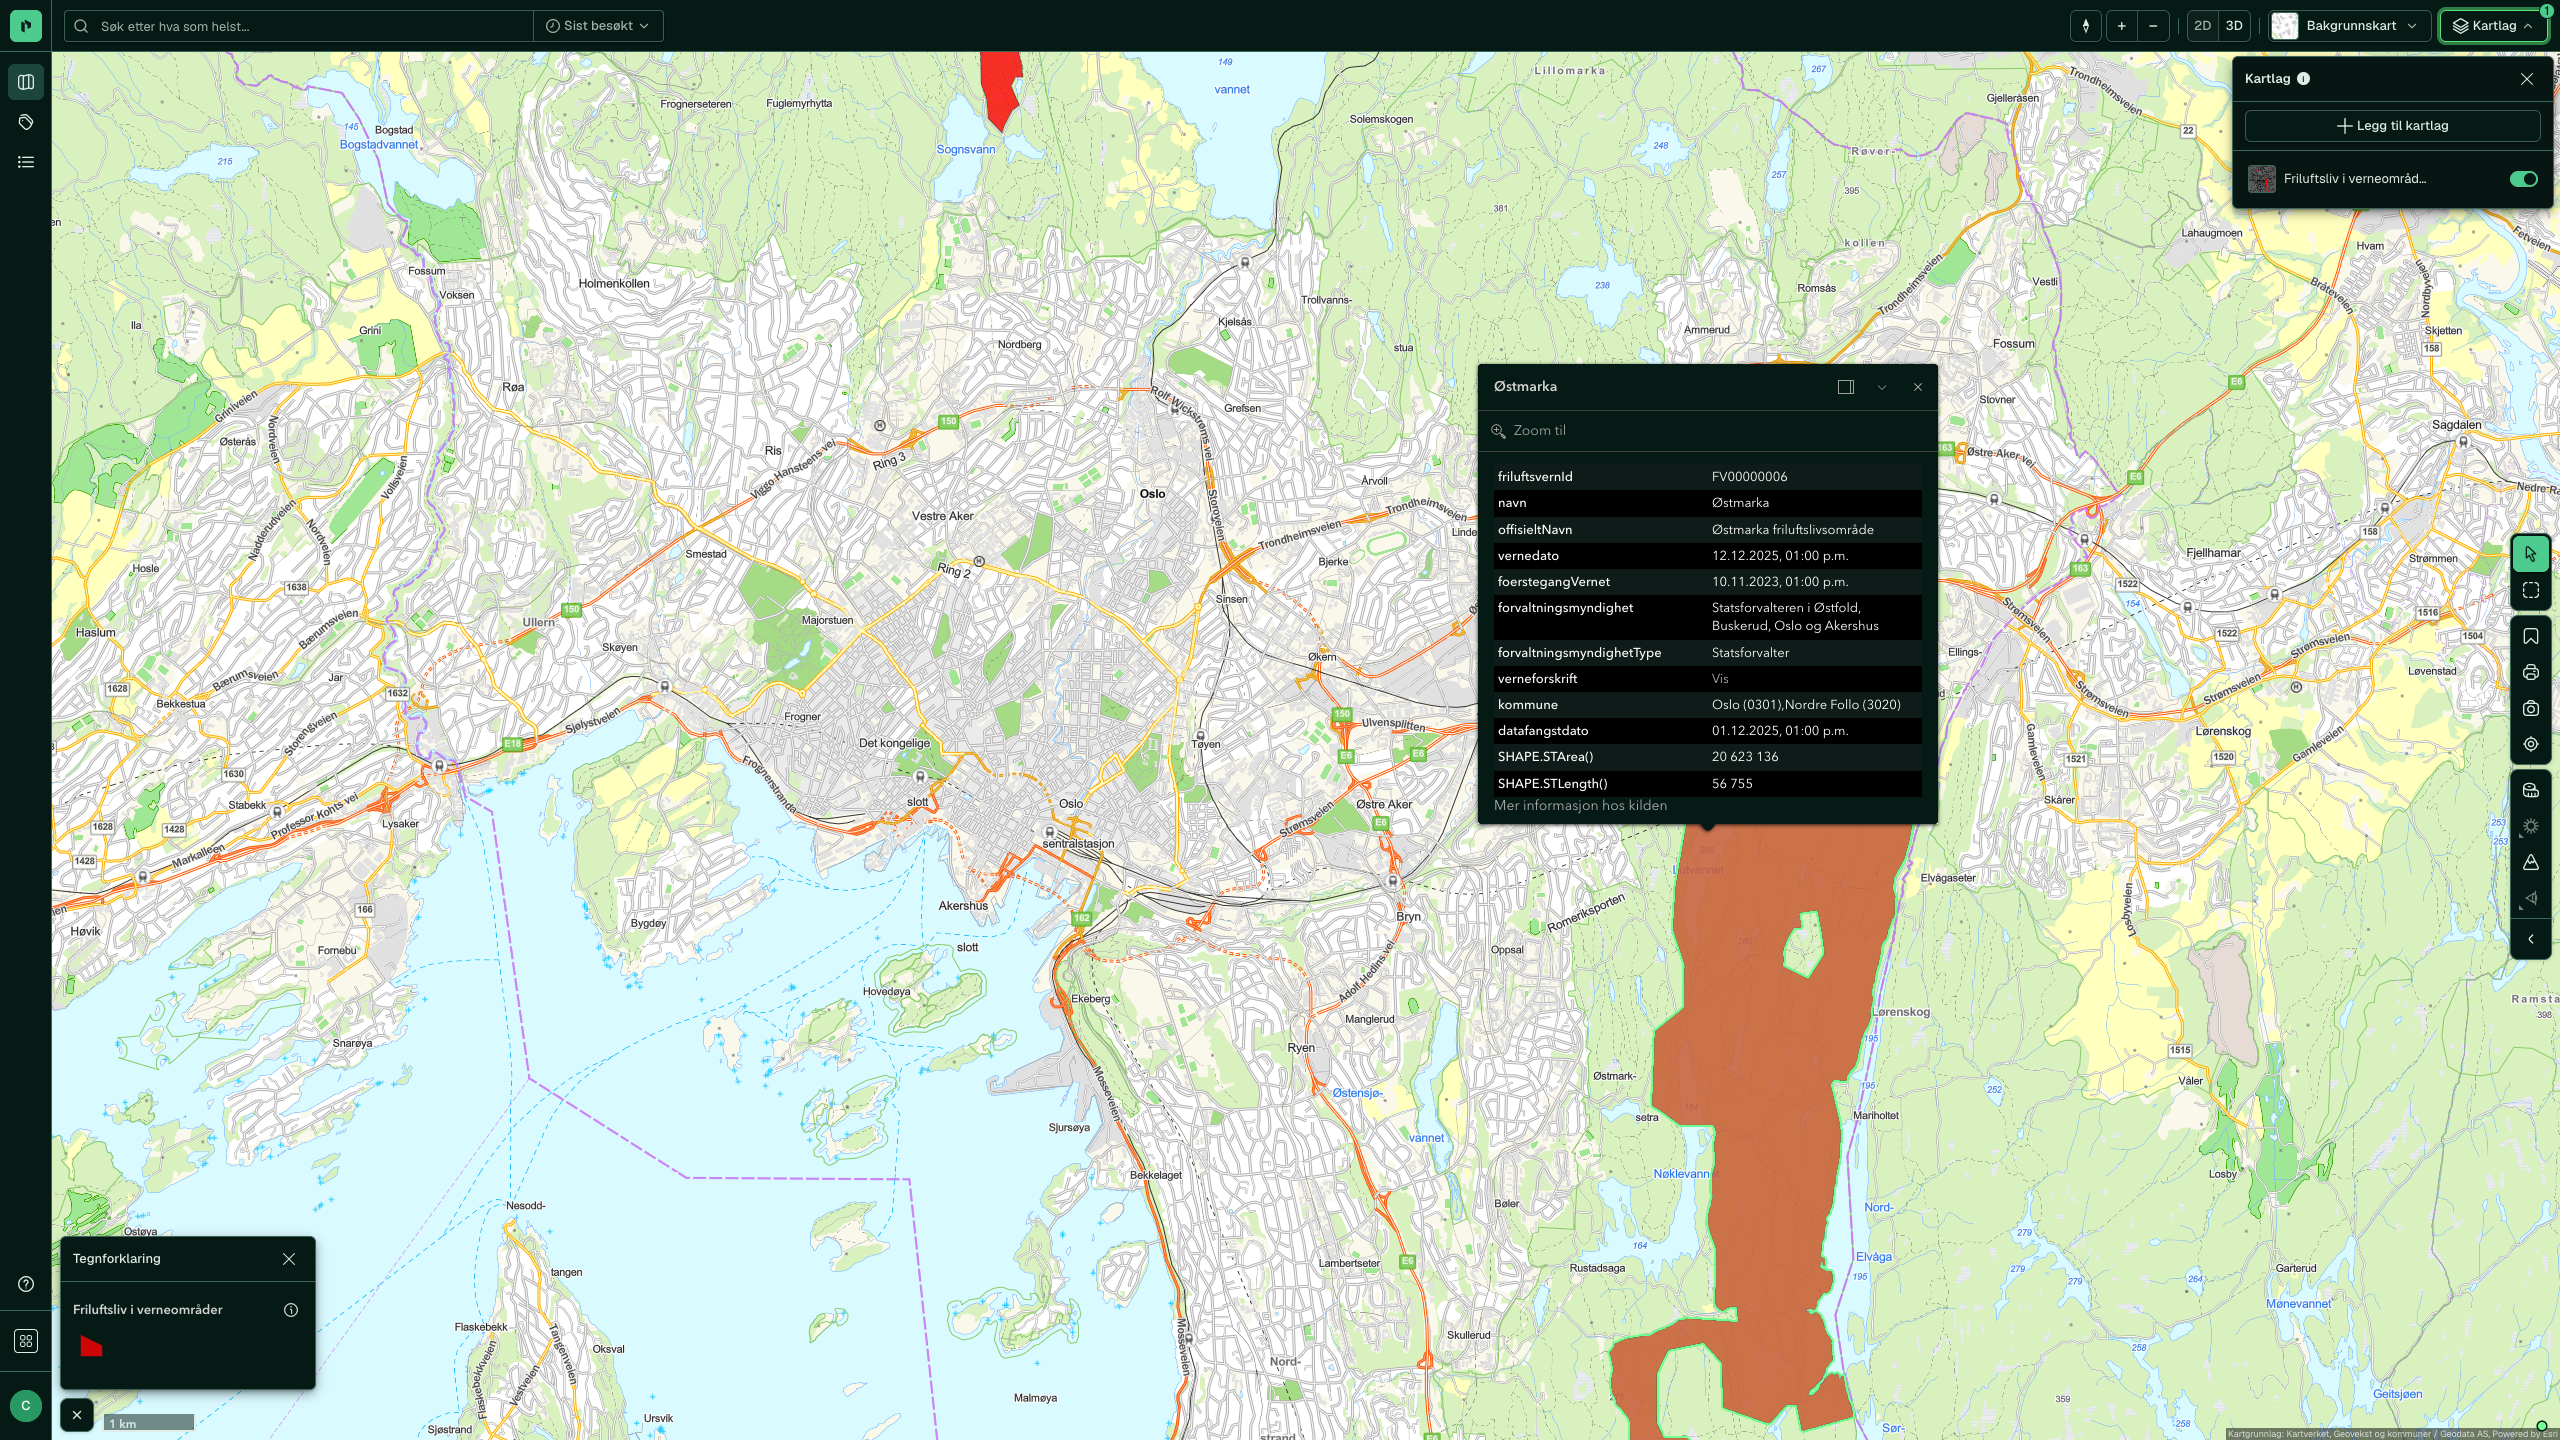2560x1440 pixels.
Task: Collapse the Østmarka popup with chevron
Action: 1882,388
